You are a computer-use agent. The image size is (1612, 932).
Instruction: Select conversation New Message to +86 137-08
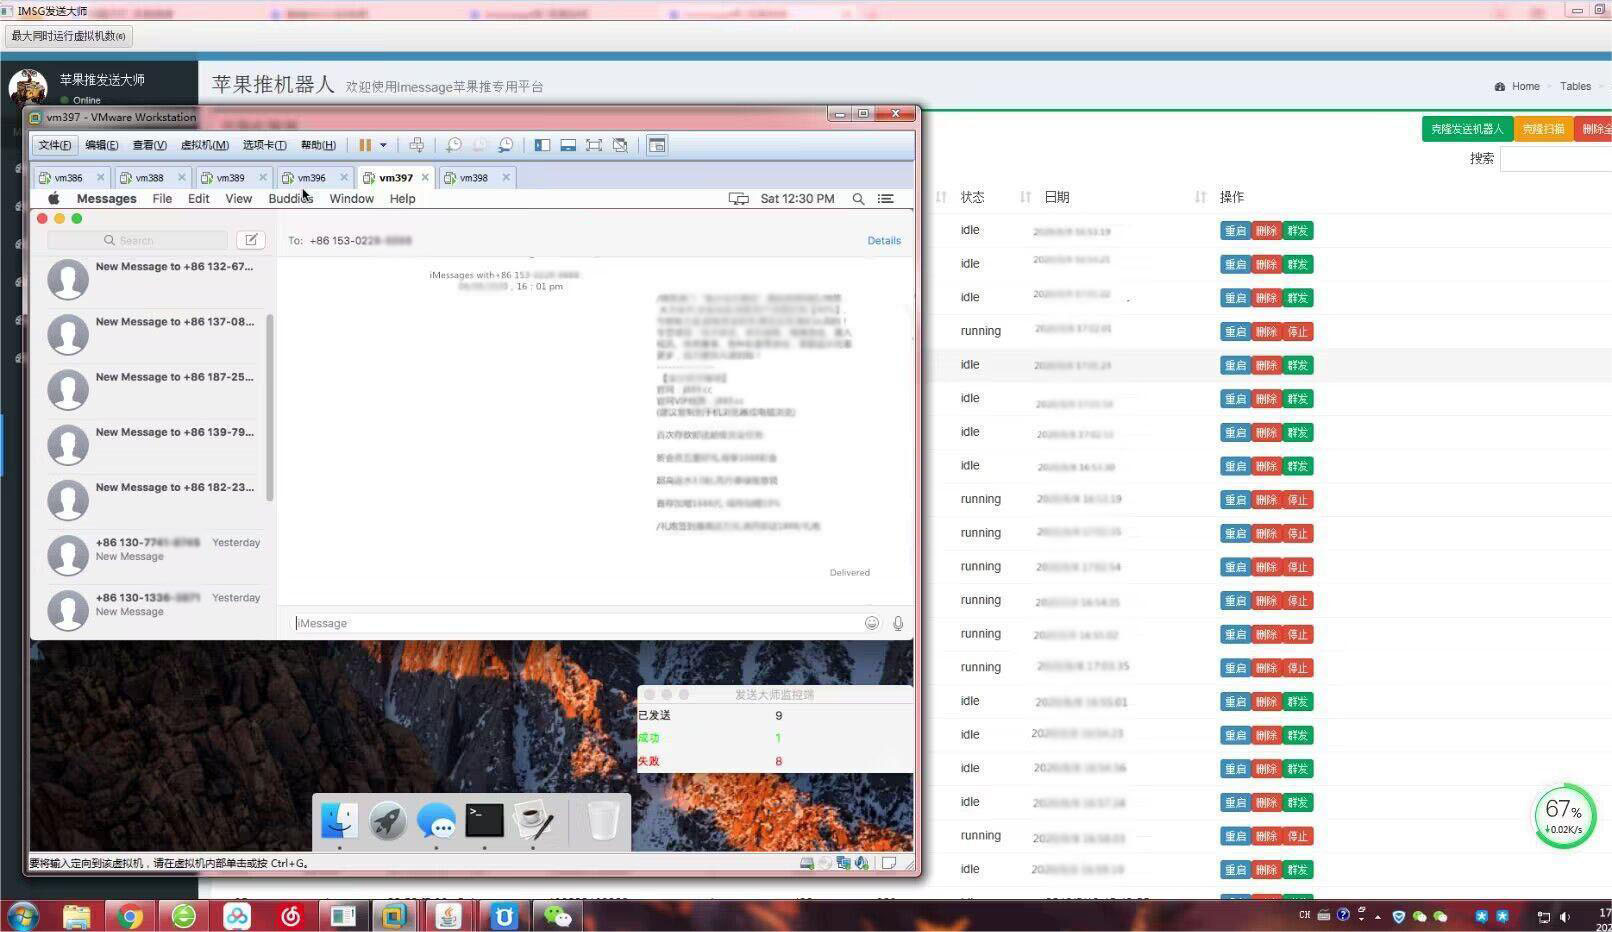coord(152,334)
